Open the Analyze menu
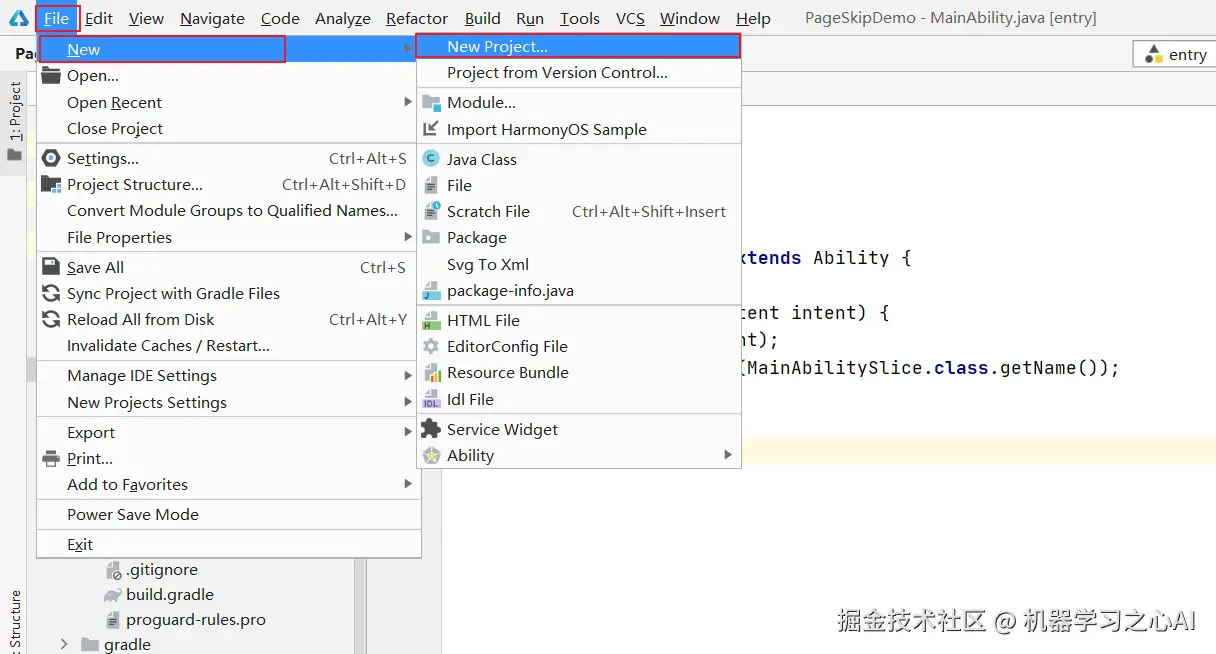 tap(343, 18)
